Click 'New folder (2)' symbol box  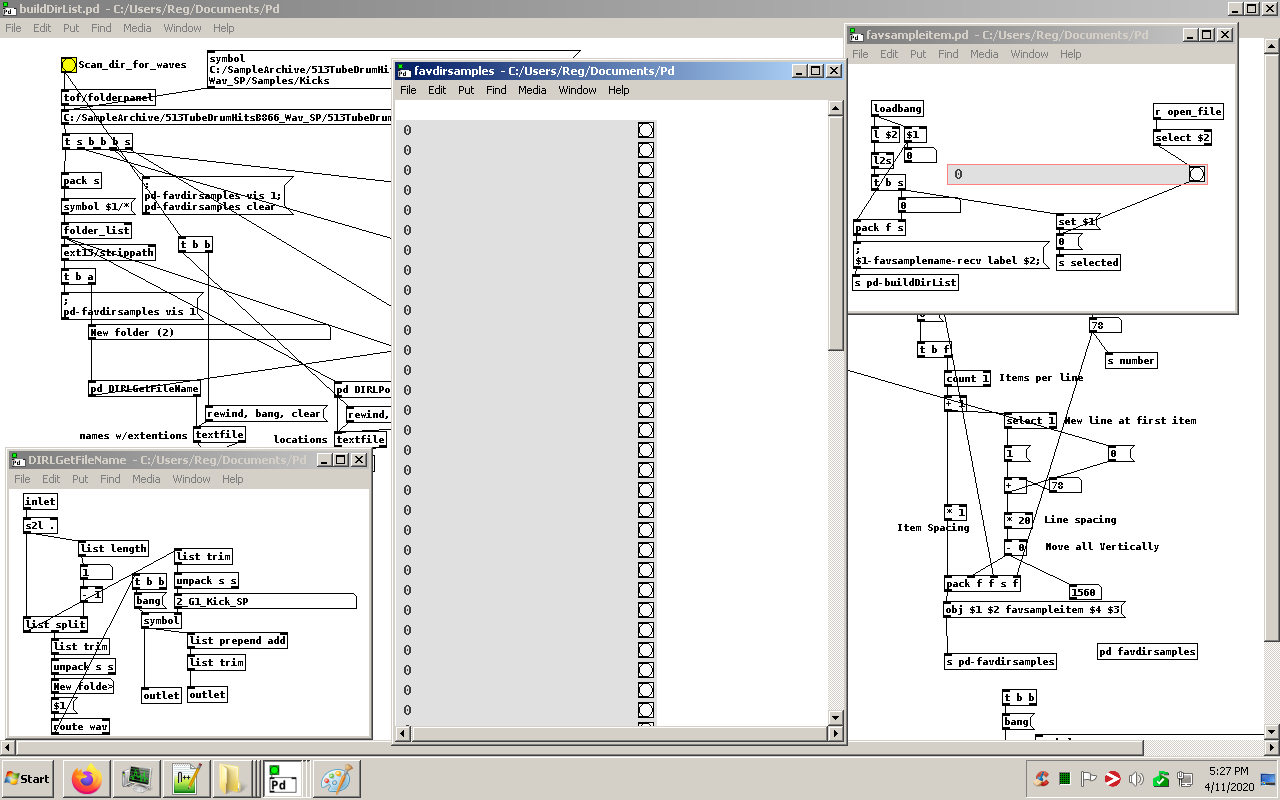(209, 332)
